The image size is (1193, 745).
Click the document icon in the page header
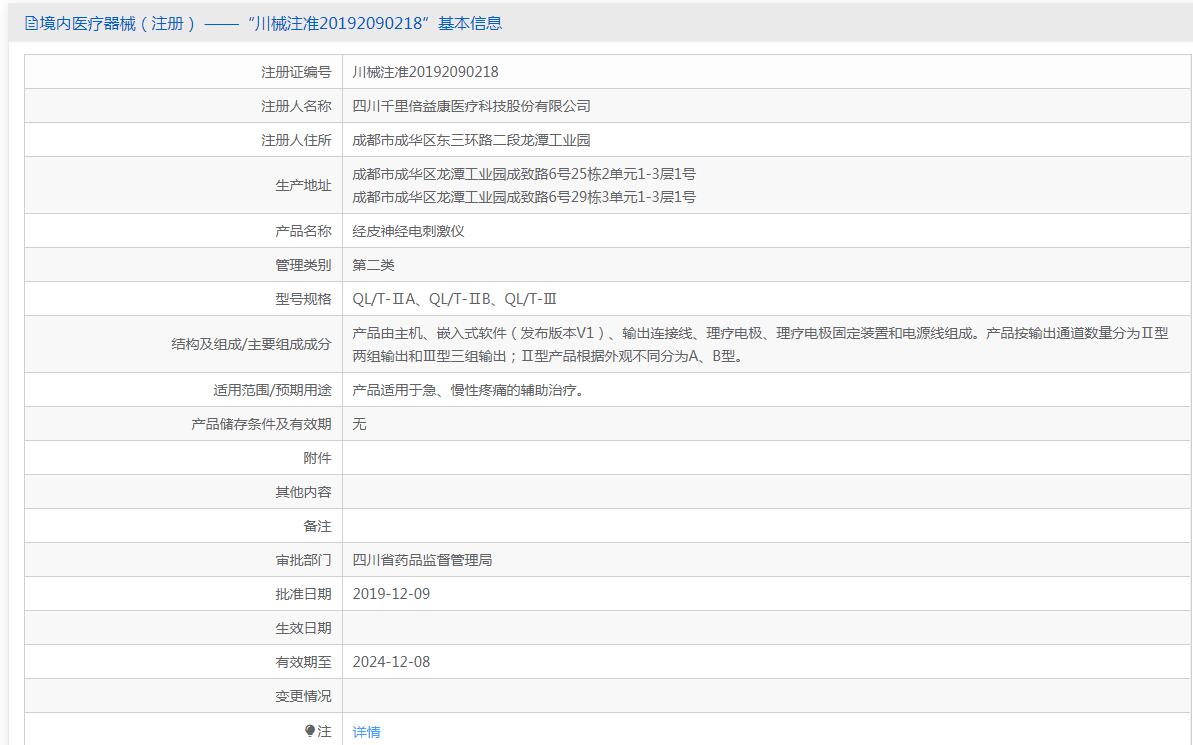31,24
